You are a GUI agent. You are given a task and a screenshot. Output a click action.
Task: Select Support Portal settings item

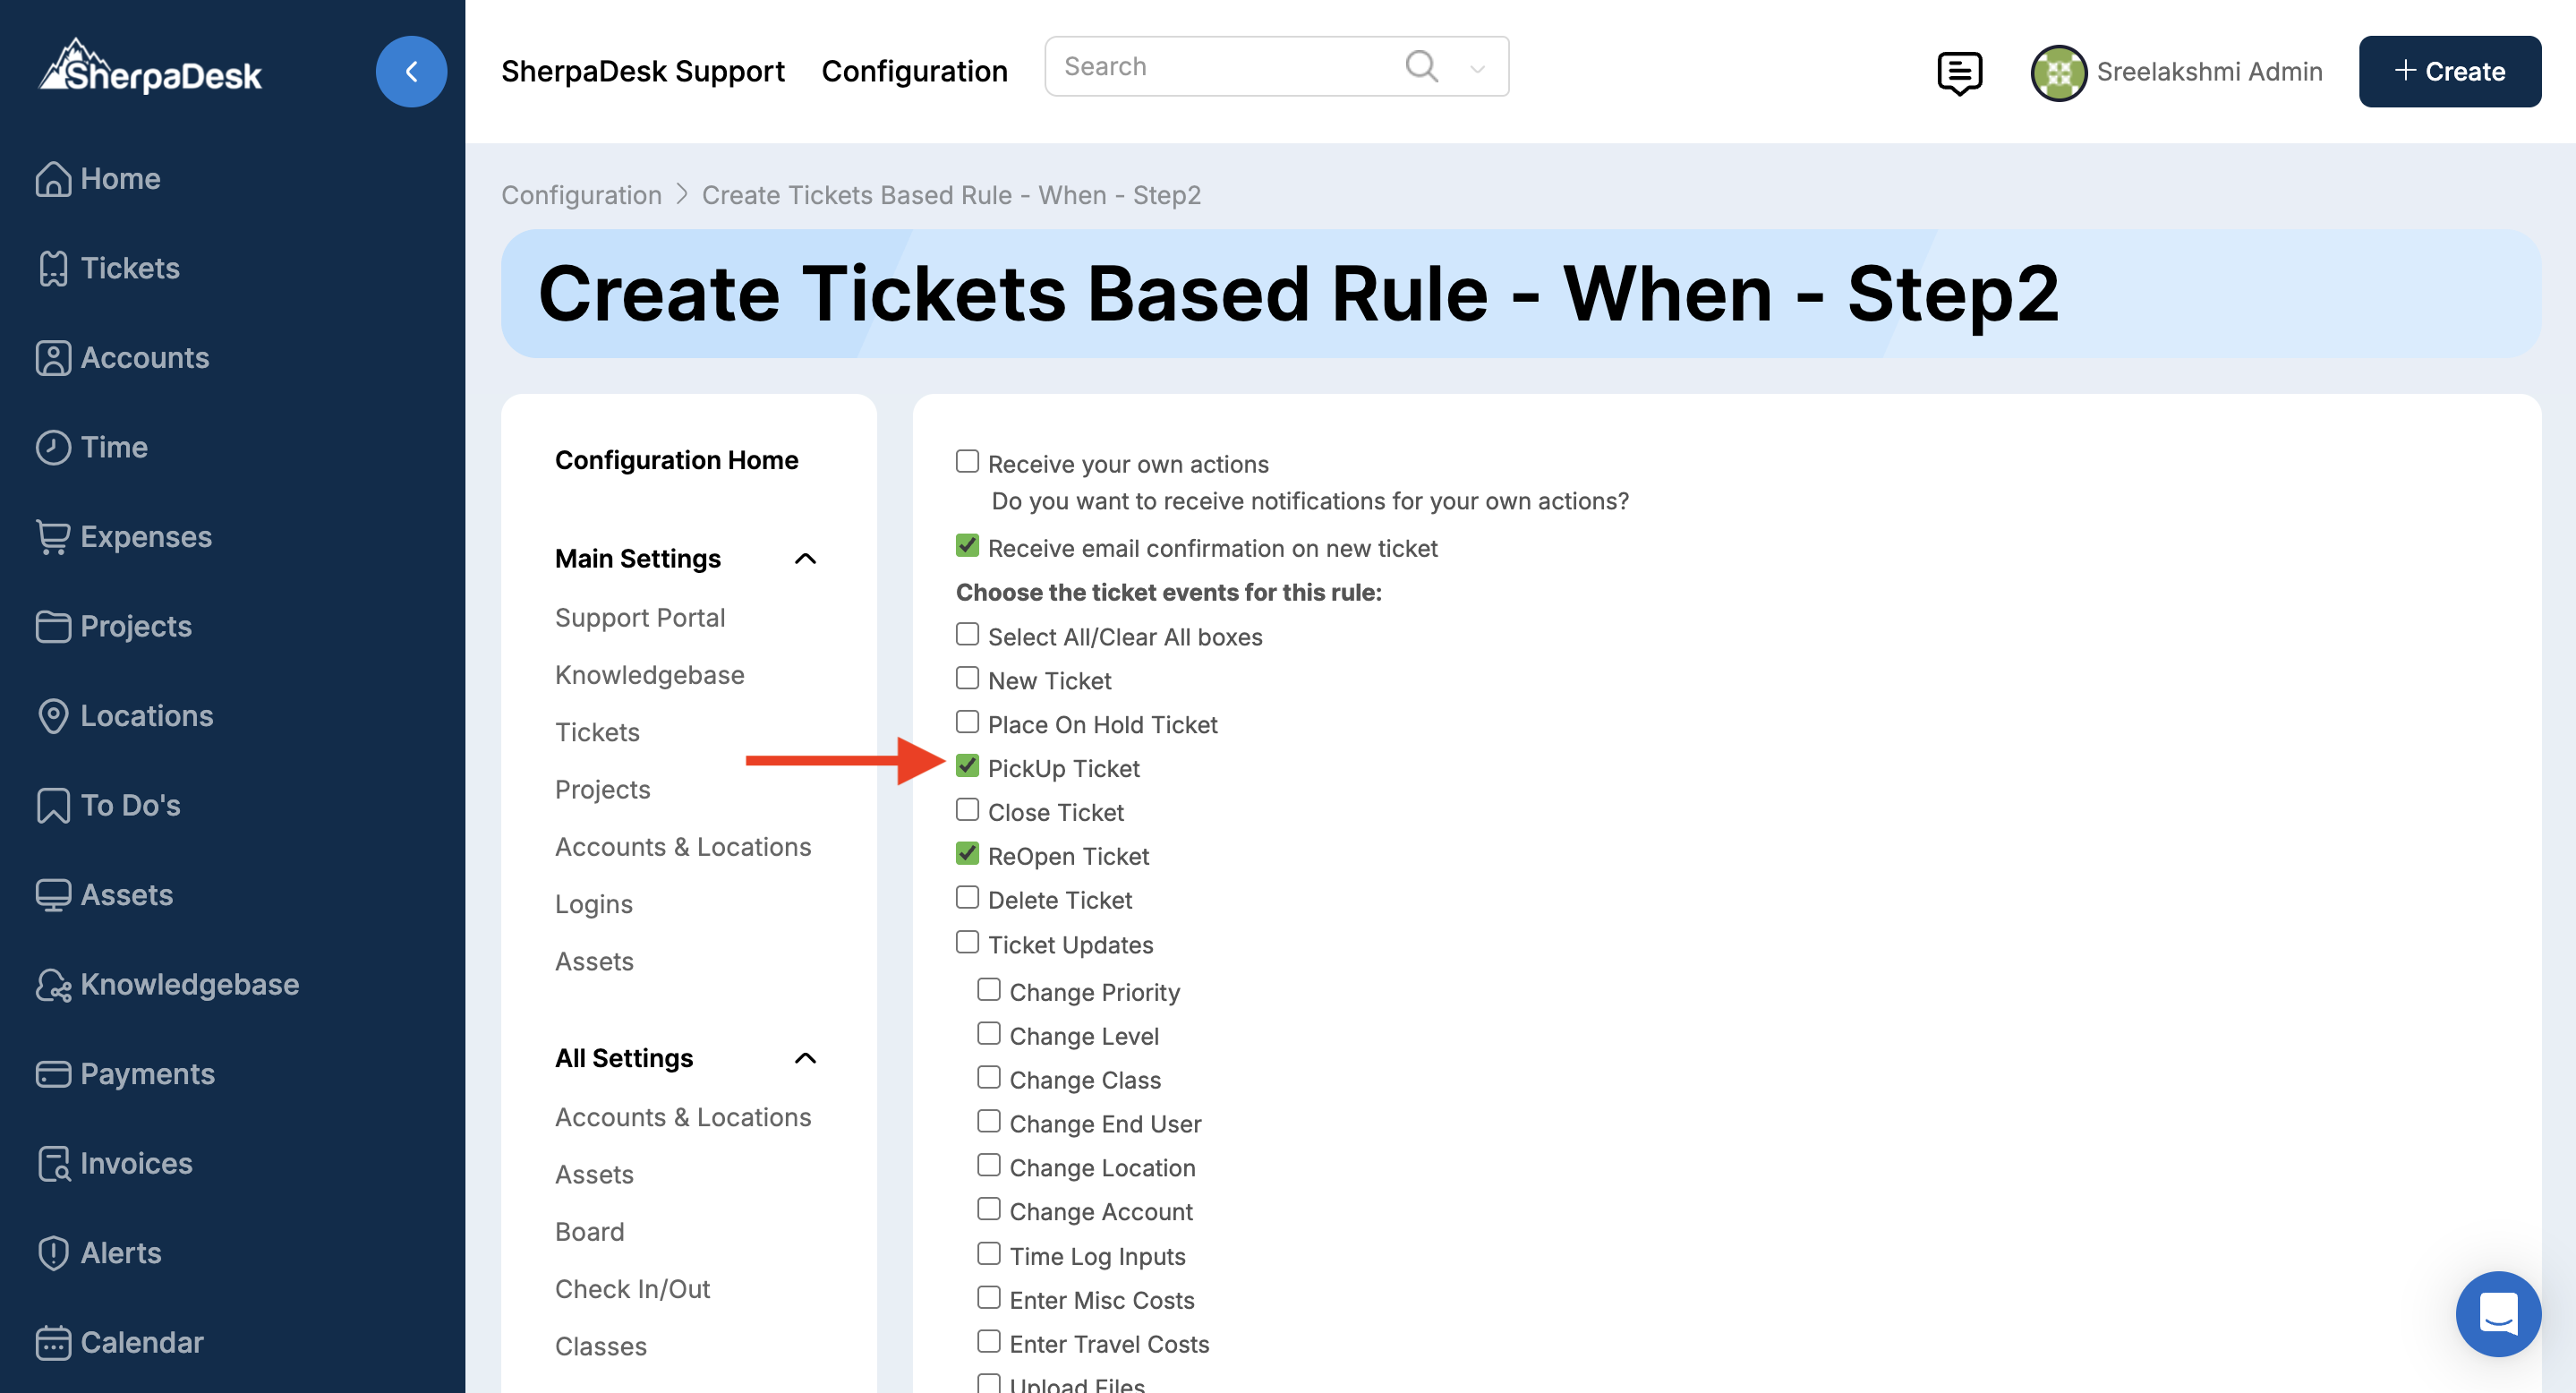(639, 617)
